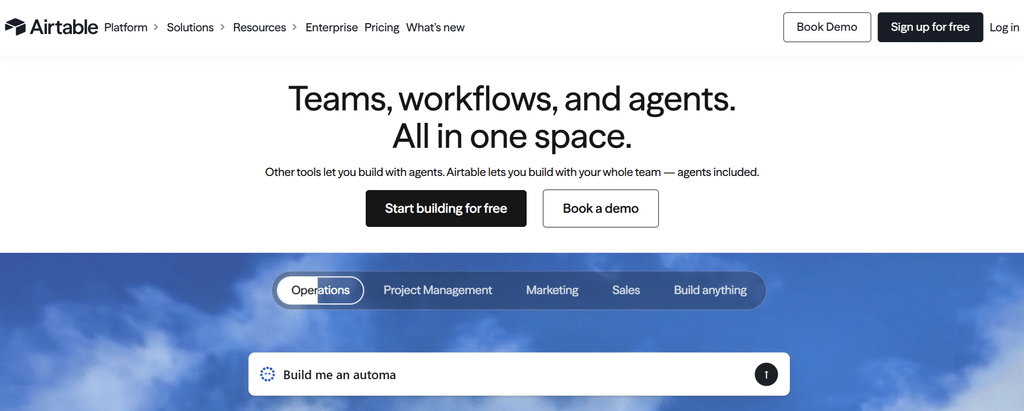Click the 'Other tools let you build' subtitle
This screenshot has height=411, width=1024.
(512, 173)
